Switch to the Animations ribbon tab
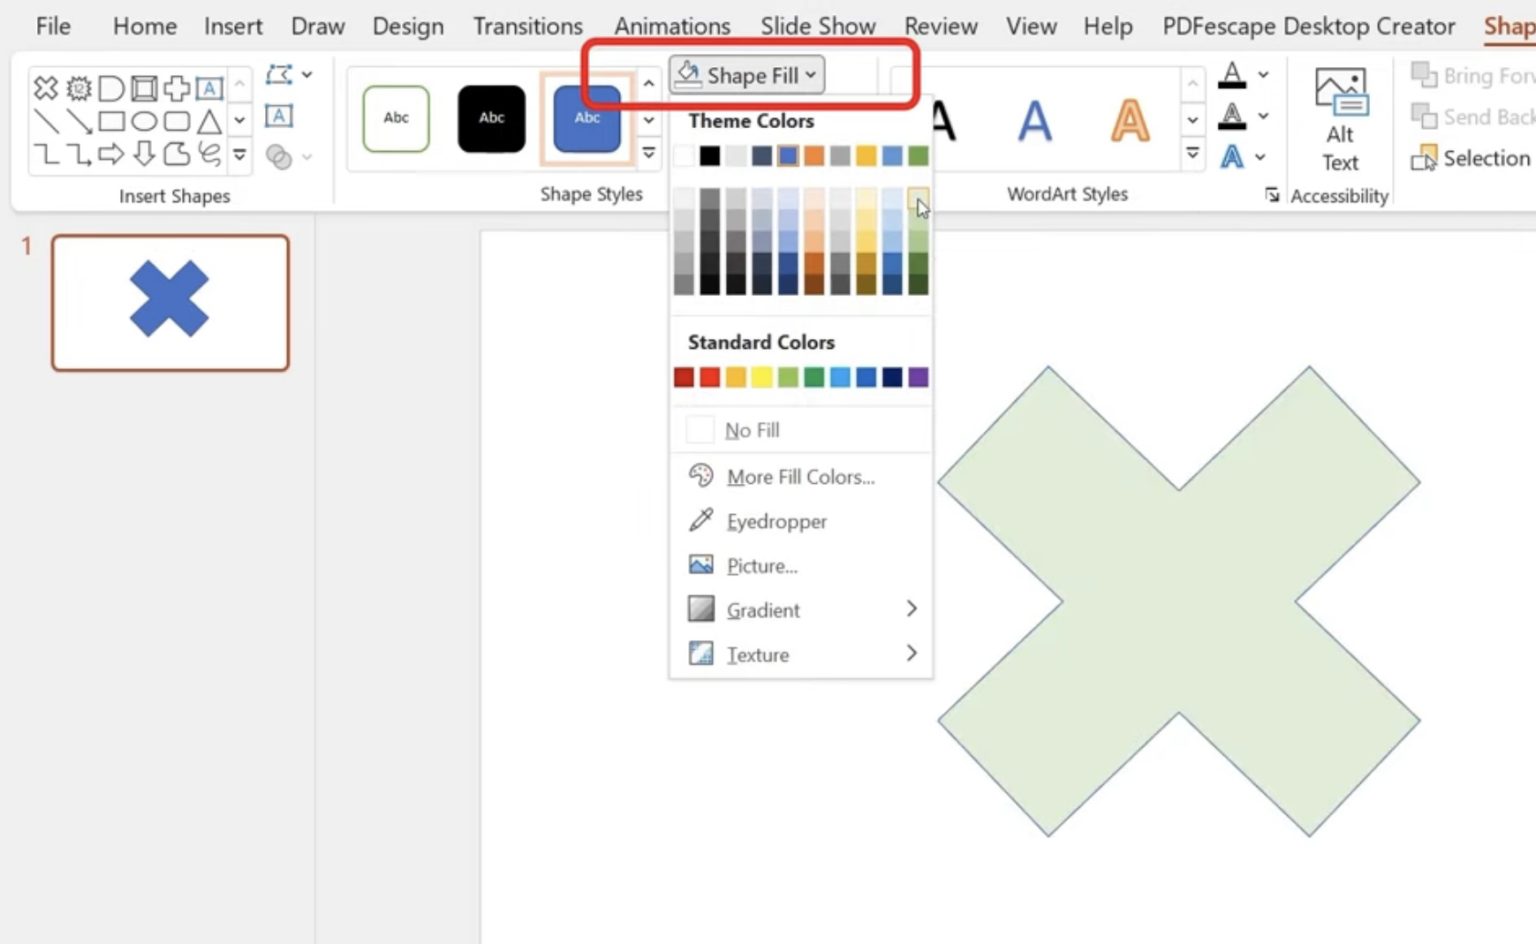This screenshot has width=1536, height=944. click(672, 26)
